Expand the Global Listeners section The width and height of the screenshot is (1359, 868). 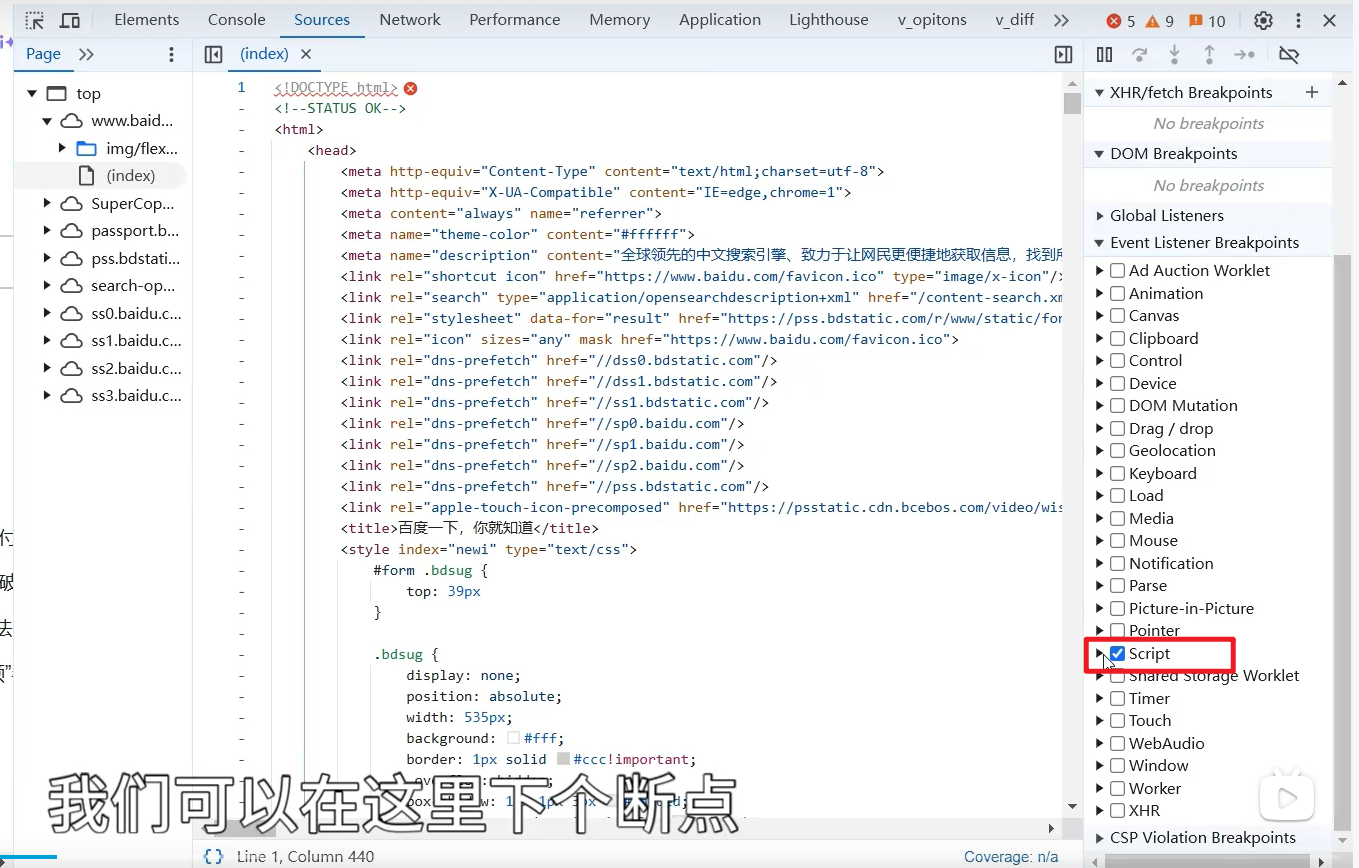pos(1100,216)
